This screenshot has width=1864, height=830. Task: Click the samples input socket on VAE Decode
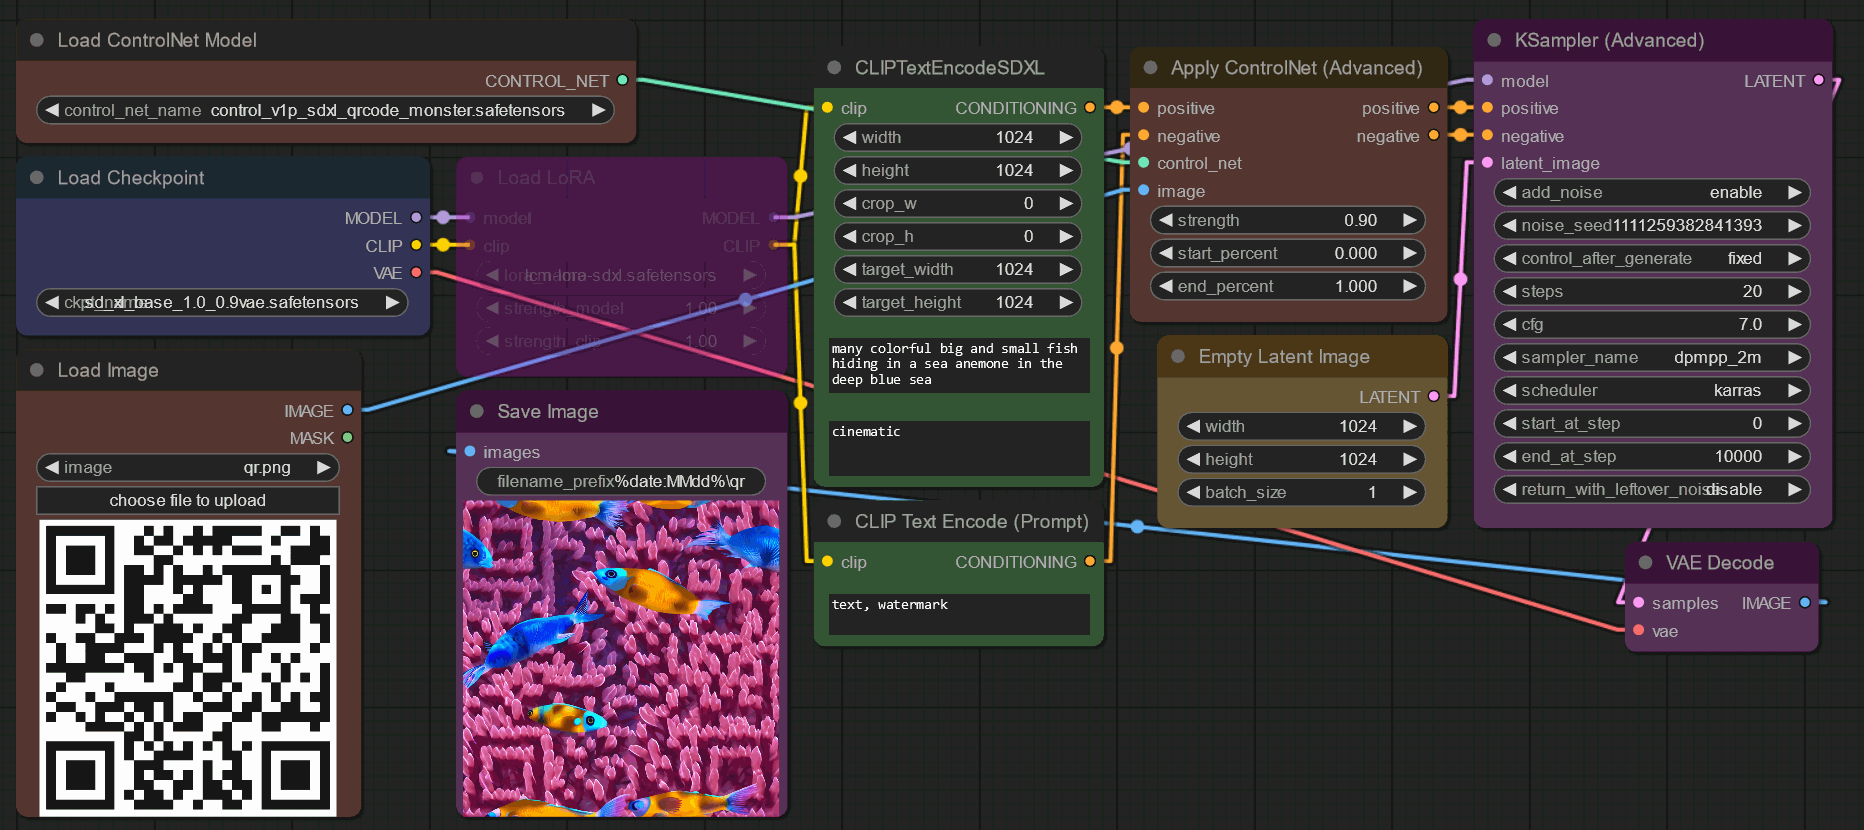point(1638,602)
